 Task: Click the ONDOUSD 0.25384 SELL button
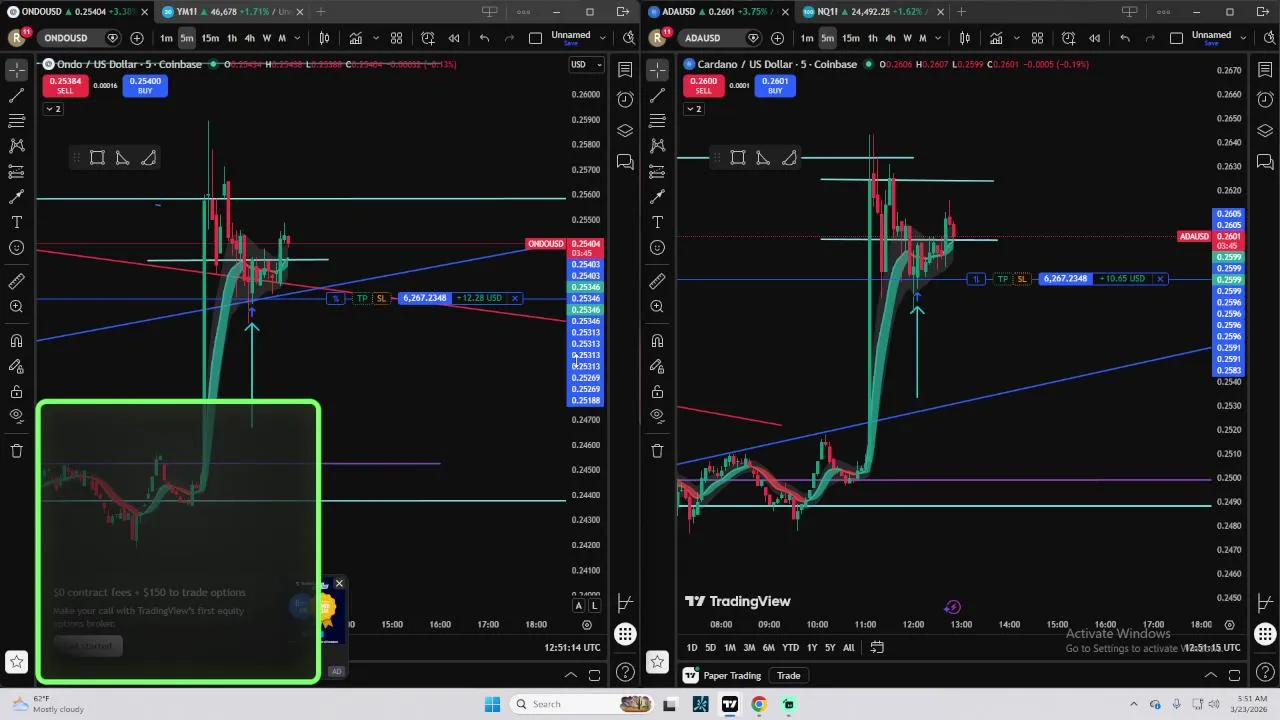[64, 86]
